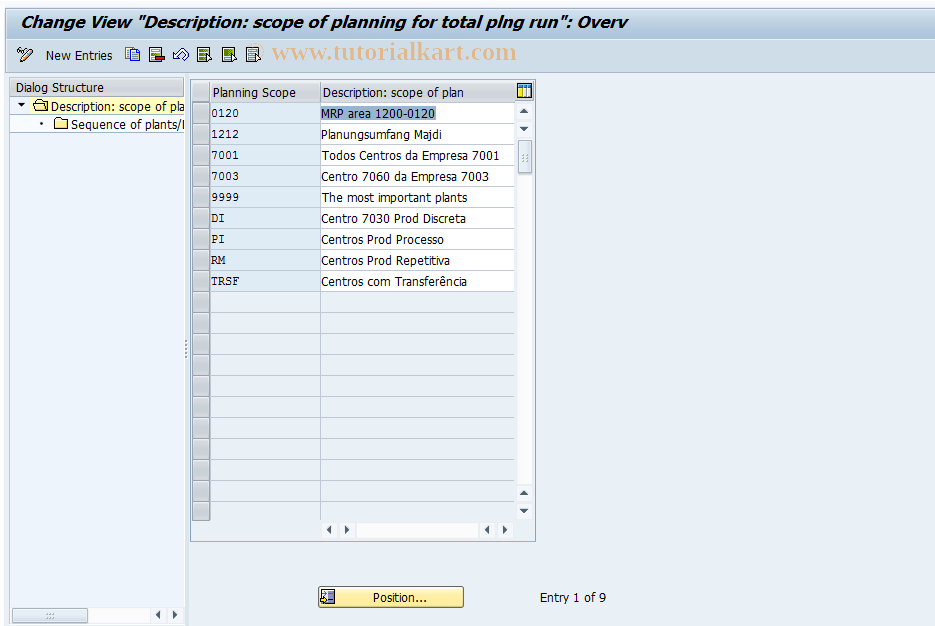Click the Select All toolbar icon

(205, 55)
